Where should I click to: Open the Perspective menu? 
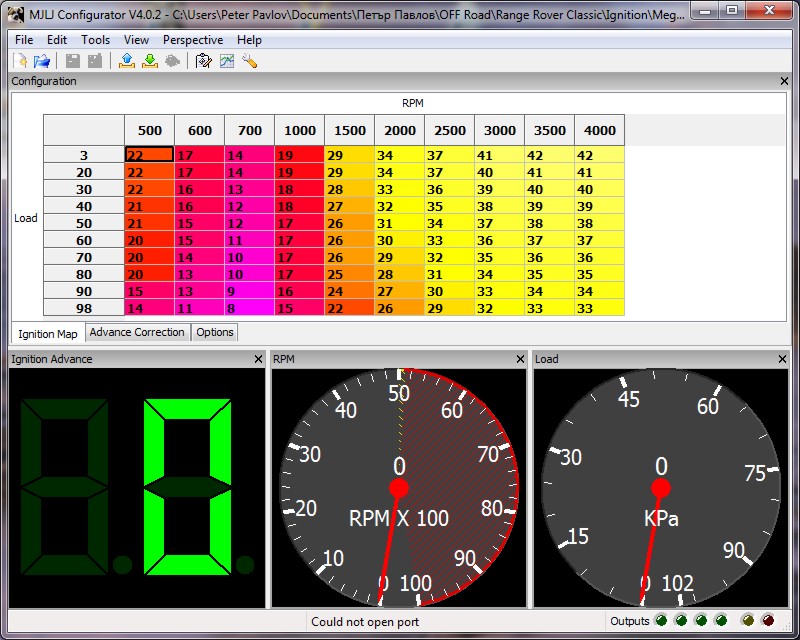click(193, 40)
